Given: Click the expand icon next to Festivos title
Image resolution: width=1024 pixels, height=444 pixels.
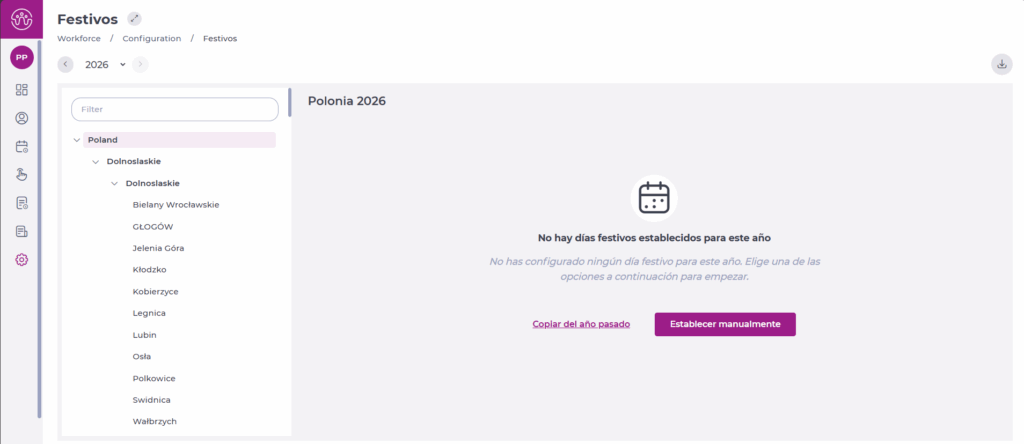Looking at the screenshot, I should [135, 19].
